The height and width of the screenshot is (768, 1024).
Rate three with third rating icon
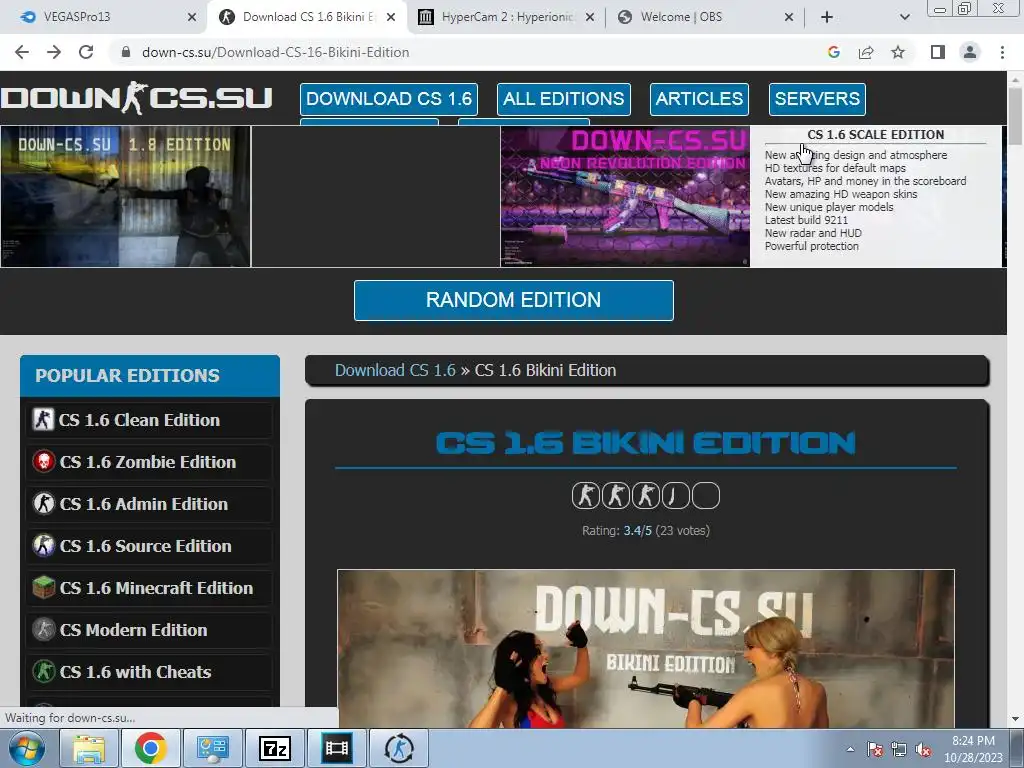646,496
